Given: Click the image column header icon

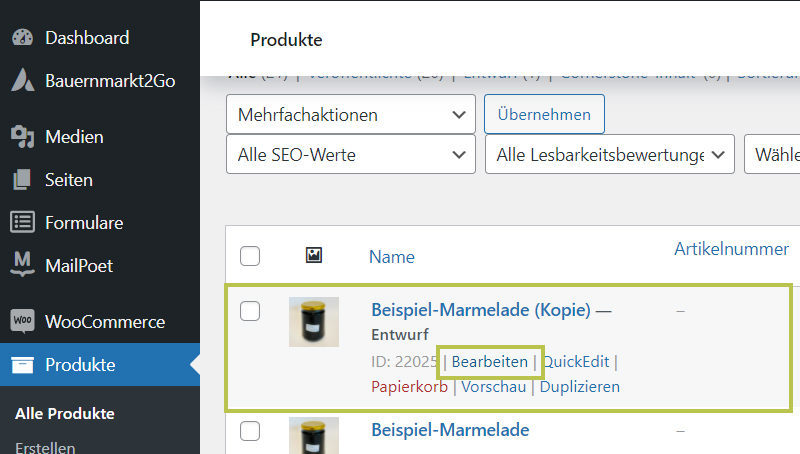Looking at the screenshot, I should 313,257.
